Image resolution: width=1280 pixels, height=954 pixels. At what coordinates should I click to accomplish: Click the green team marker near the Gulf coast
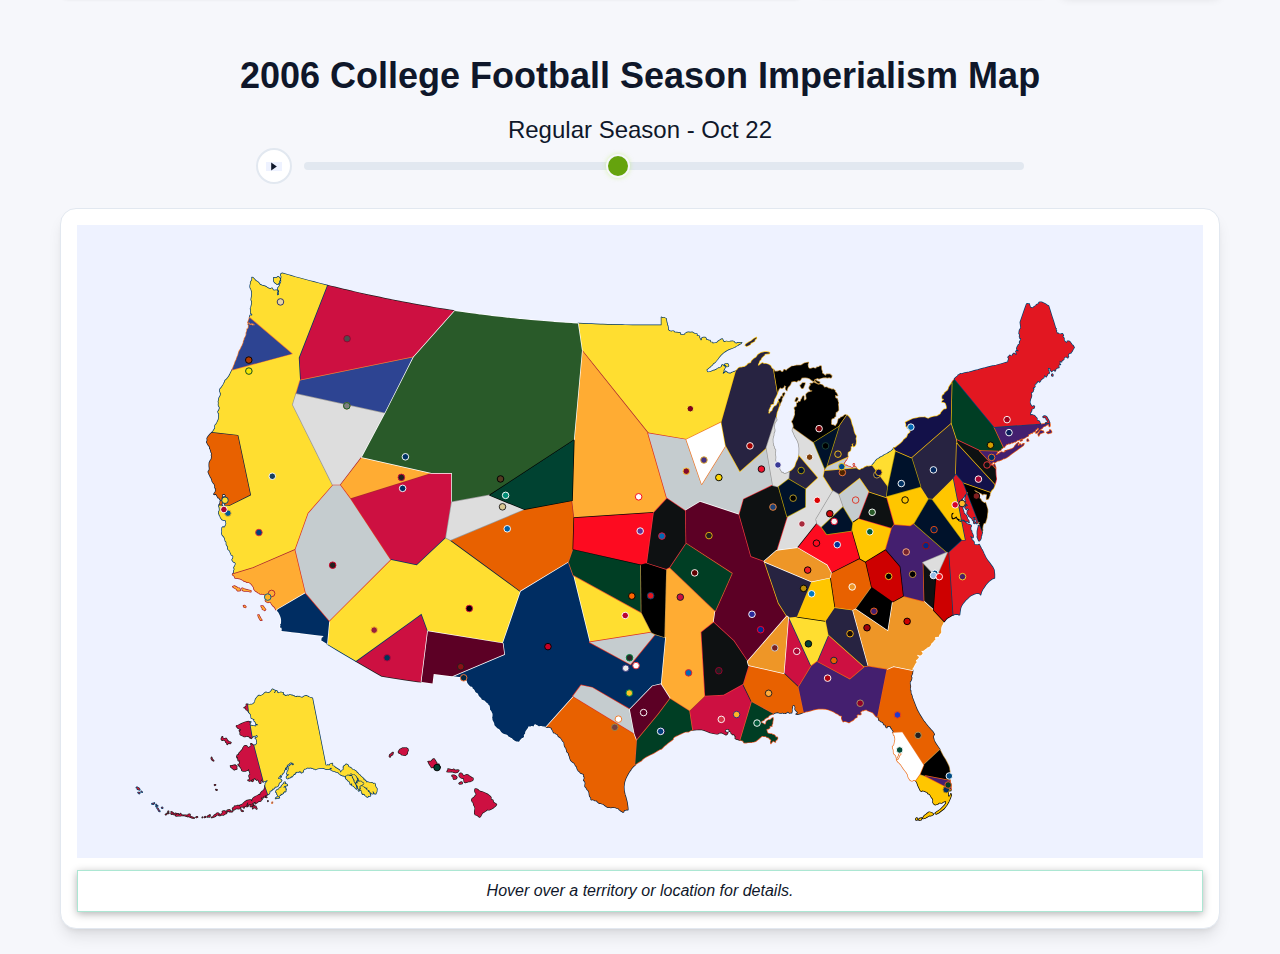click(757, 723)
